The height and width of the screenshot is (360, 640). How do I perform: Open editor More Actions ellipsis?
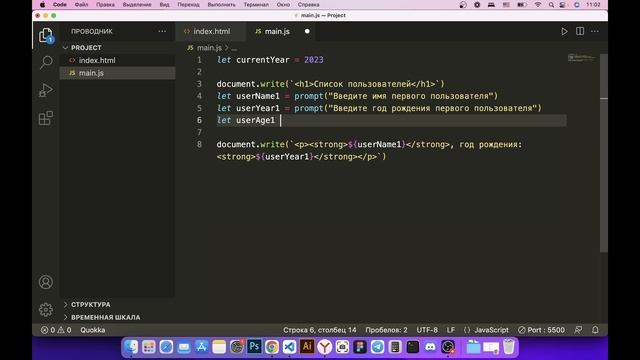(595, 31)
